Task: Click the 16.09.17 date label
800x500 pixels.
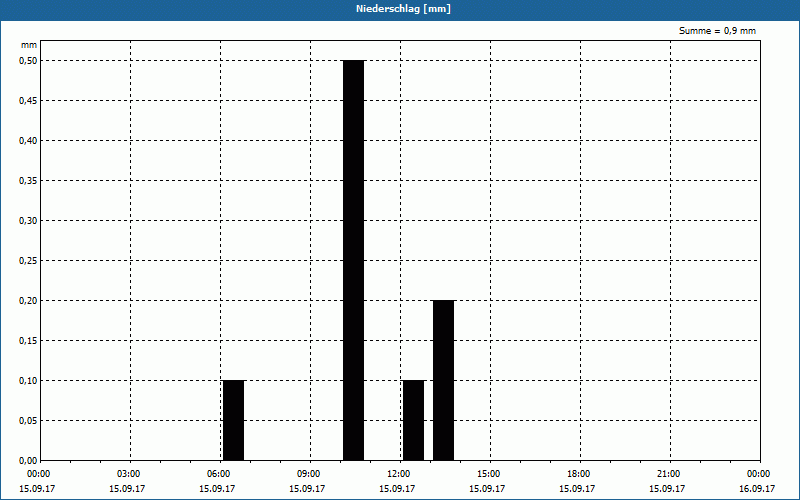Action: click(757, 489)
